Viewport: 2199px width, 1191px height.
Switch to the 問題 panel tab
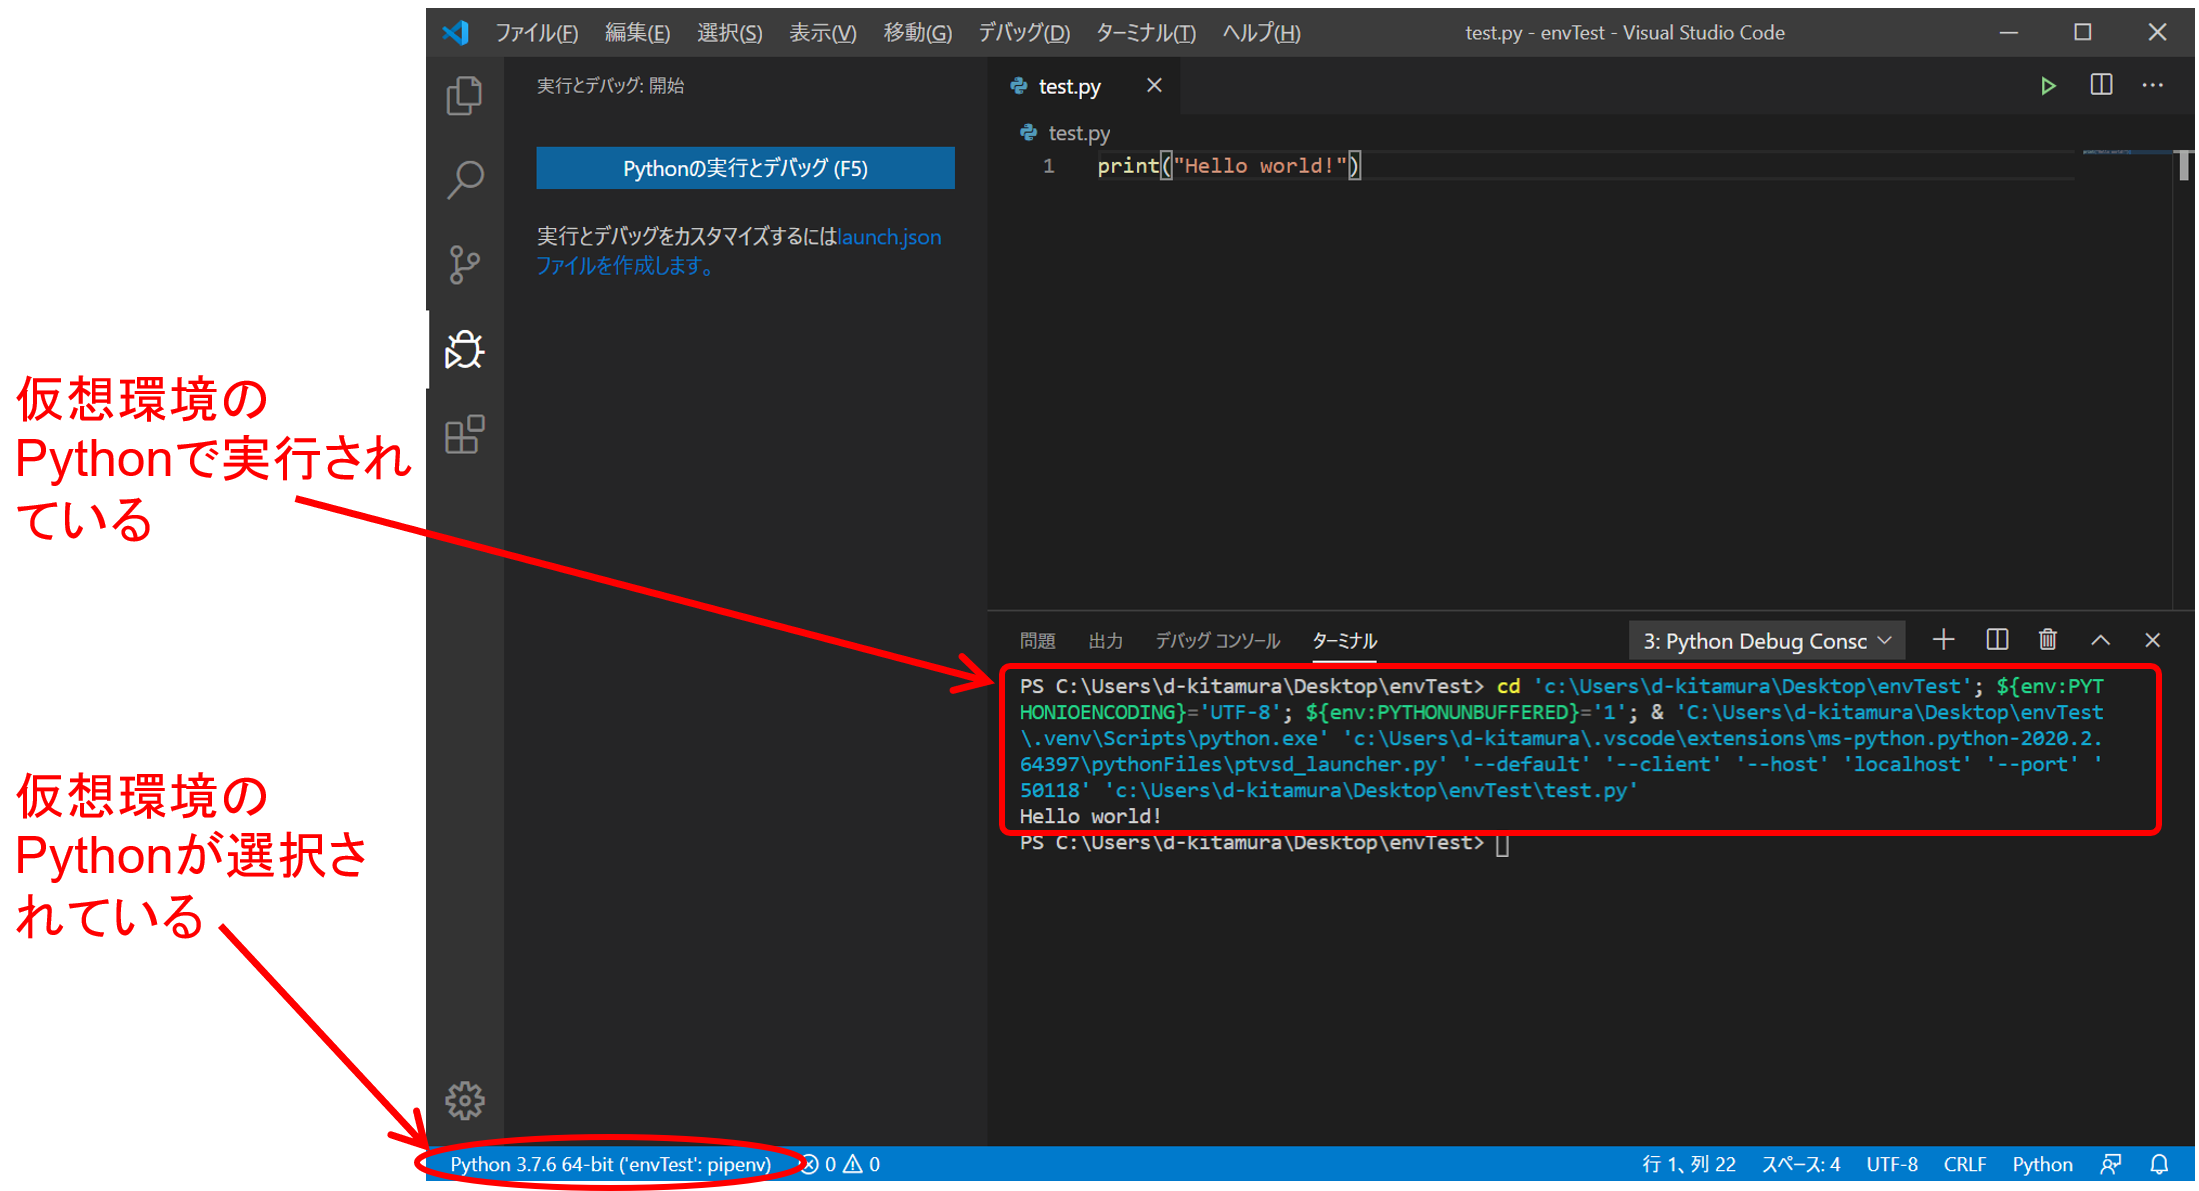point(1037,641)
